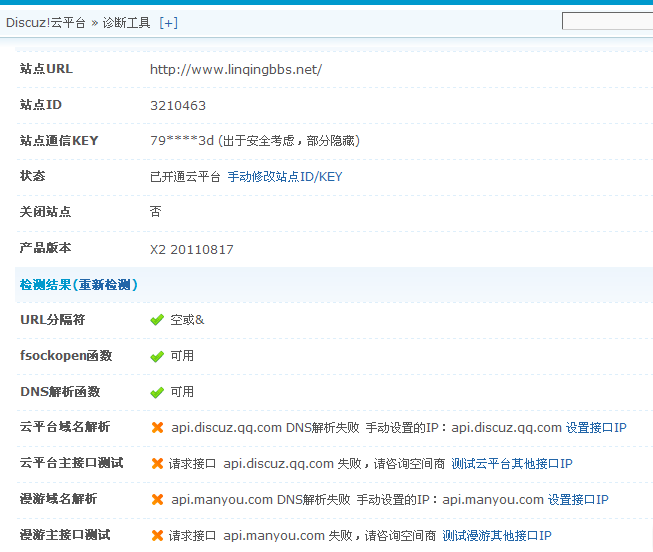Screen dimensions: 653x552
Task: Click the orange X beside 漫游主接口测试
Action: (x=157, y=535)
